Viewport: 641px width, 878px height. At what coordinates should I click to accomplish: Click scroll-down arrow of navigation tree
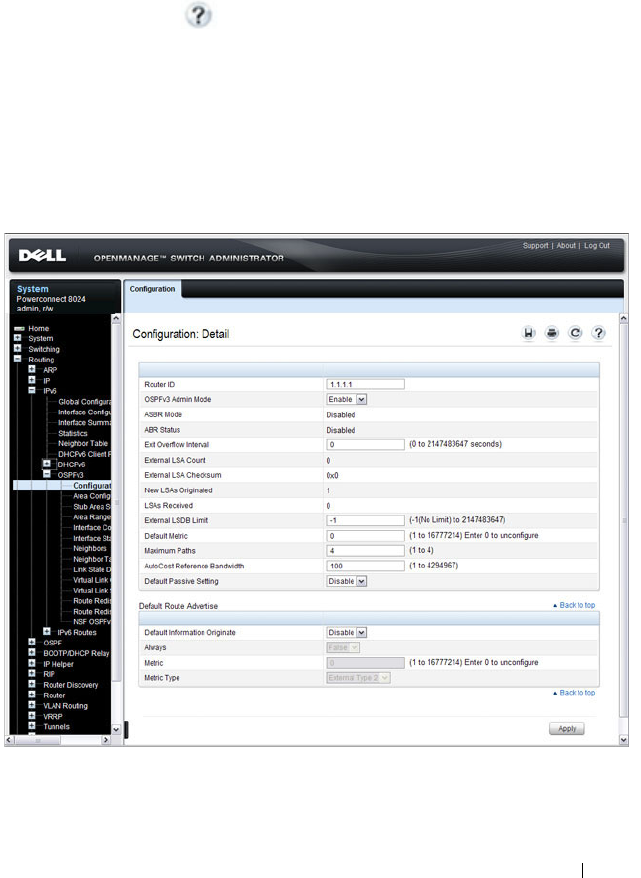pos(116,730)
